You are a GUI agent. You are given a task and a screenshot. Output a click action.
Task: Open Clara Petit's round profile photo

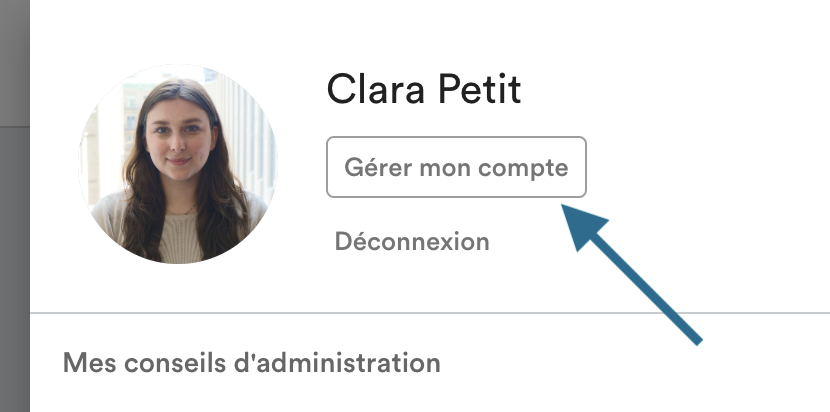click(x=179, y=163)
